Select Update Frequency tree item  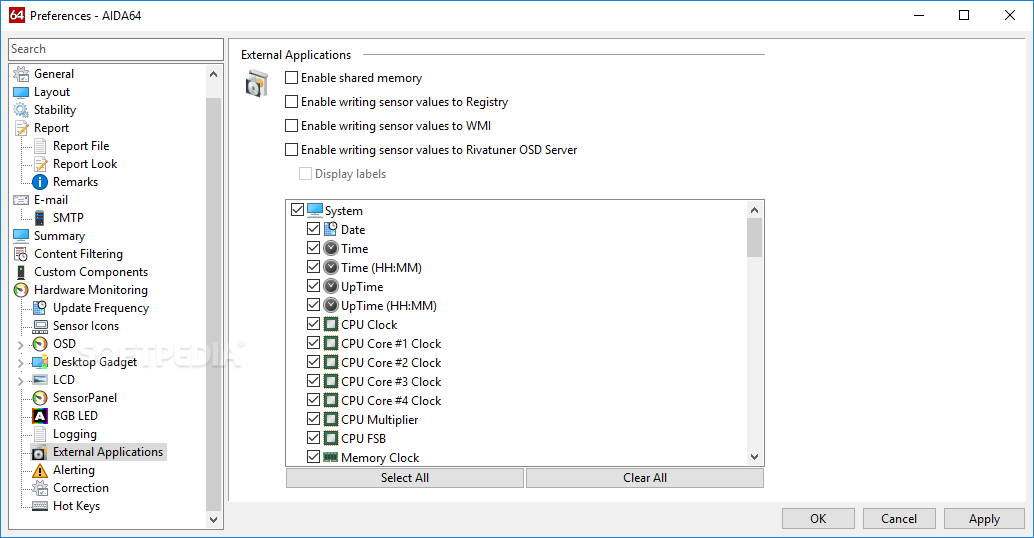101,308
